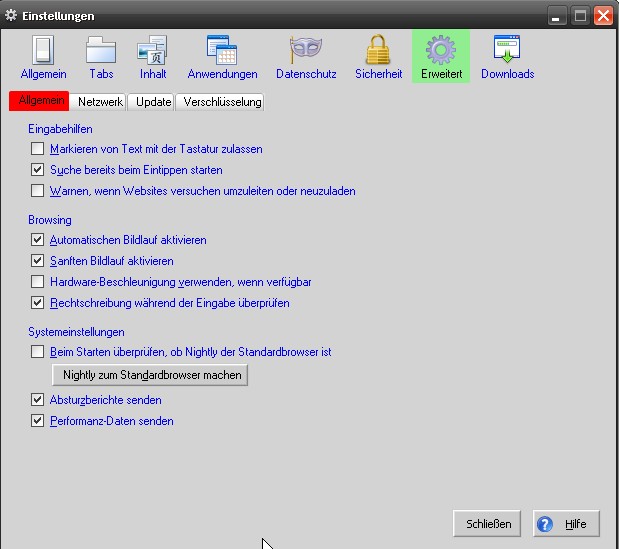Viewport: 619px width, 549px height.
Task: Click the Systemeinstellungen section heading
Action: [76, 332]
